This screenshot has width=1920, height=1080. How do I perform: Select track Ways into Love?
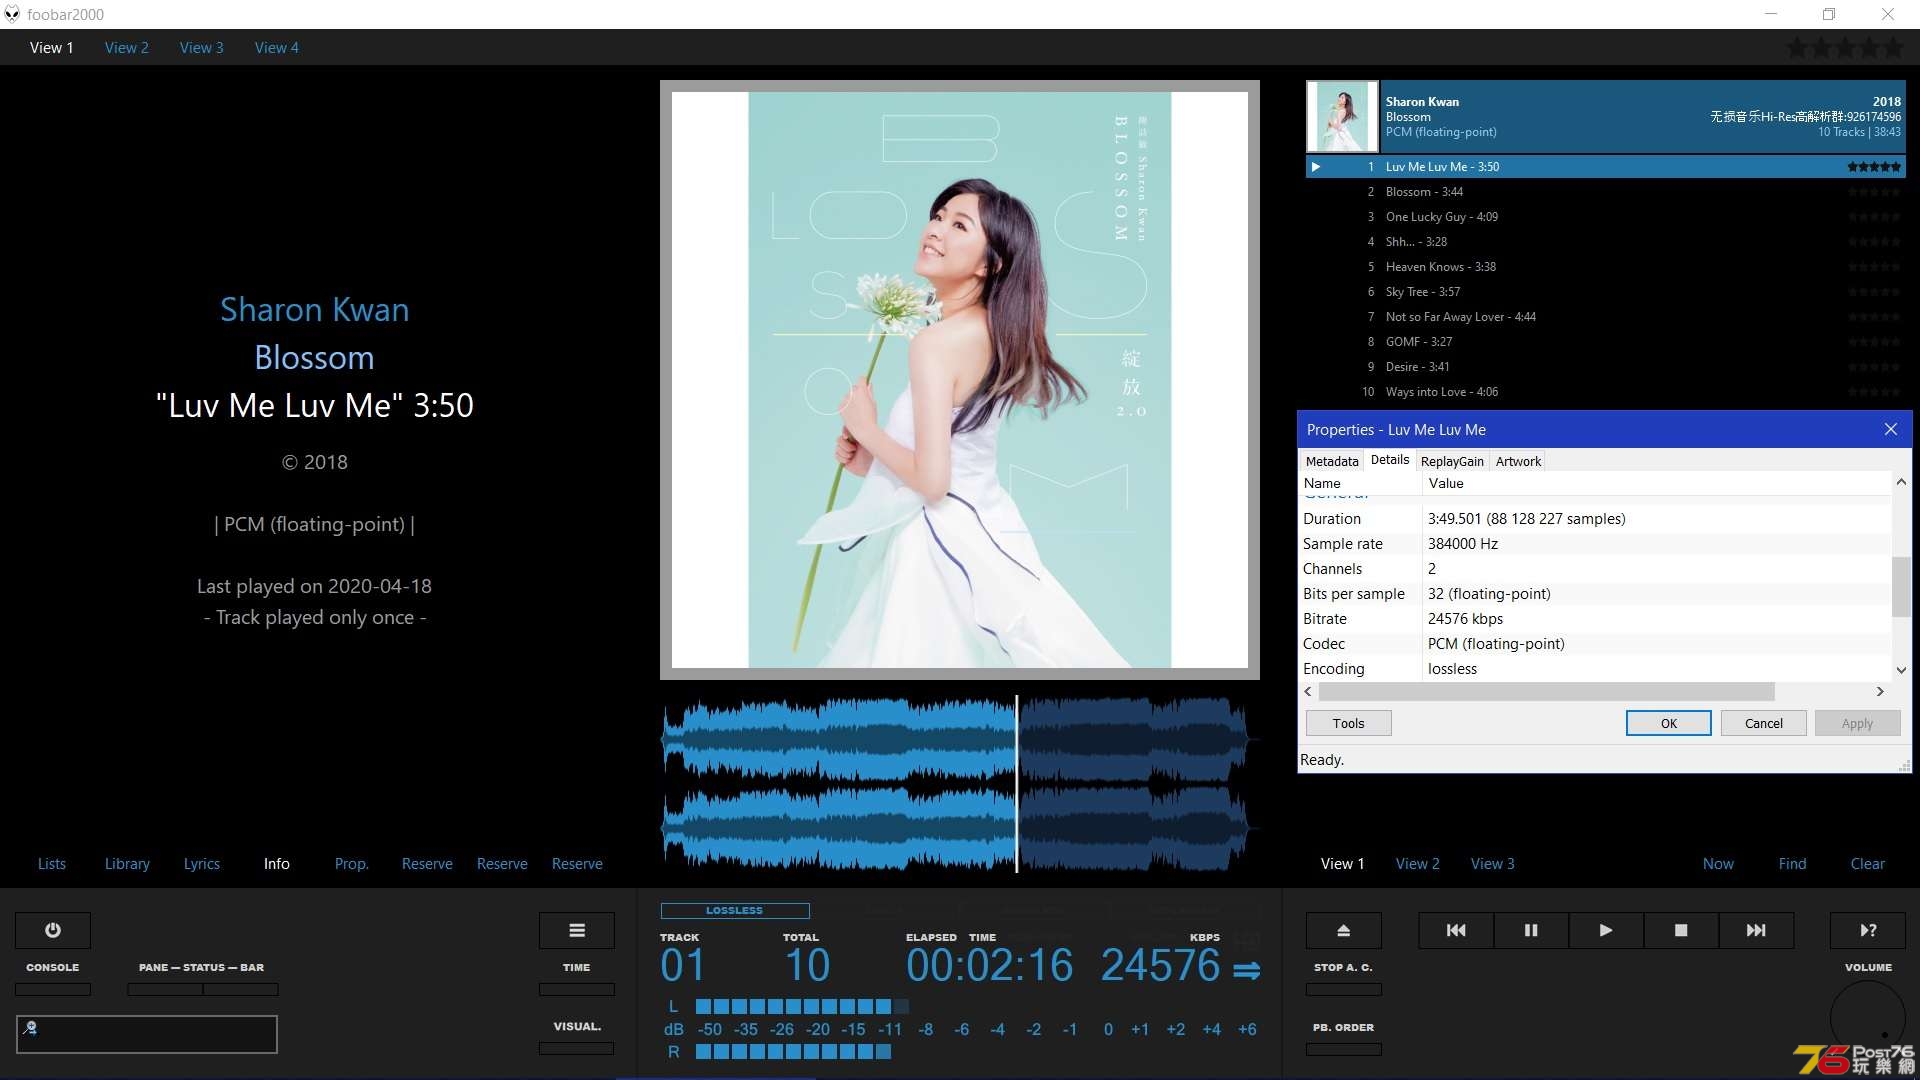coord(1606,392)
